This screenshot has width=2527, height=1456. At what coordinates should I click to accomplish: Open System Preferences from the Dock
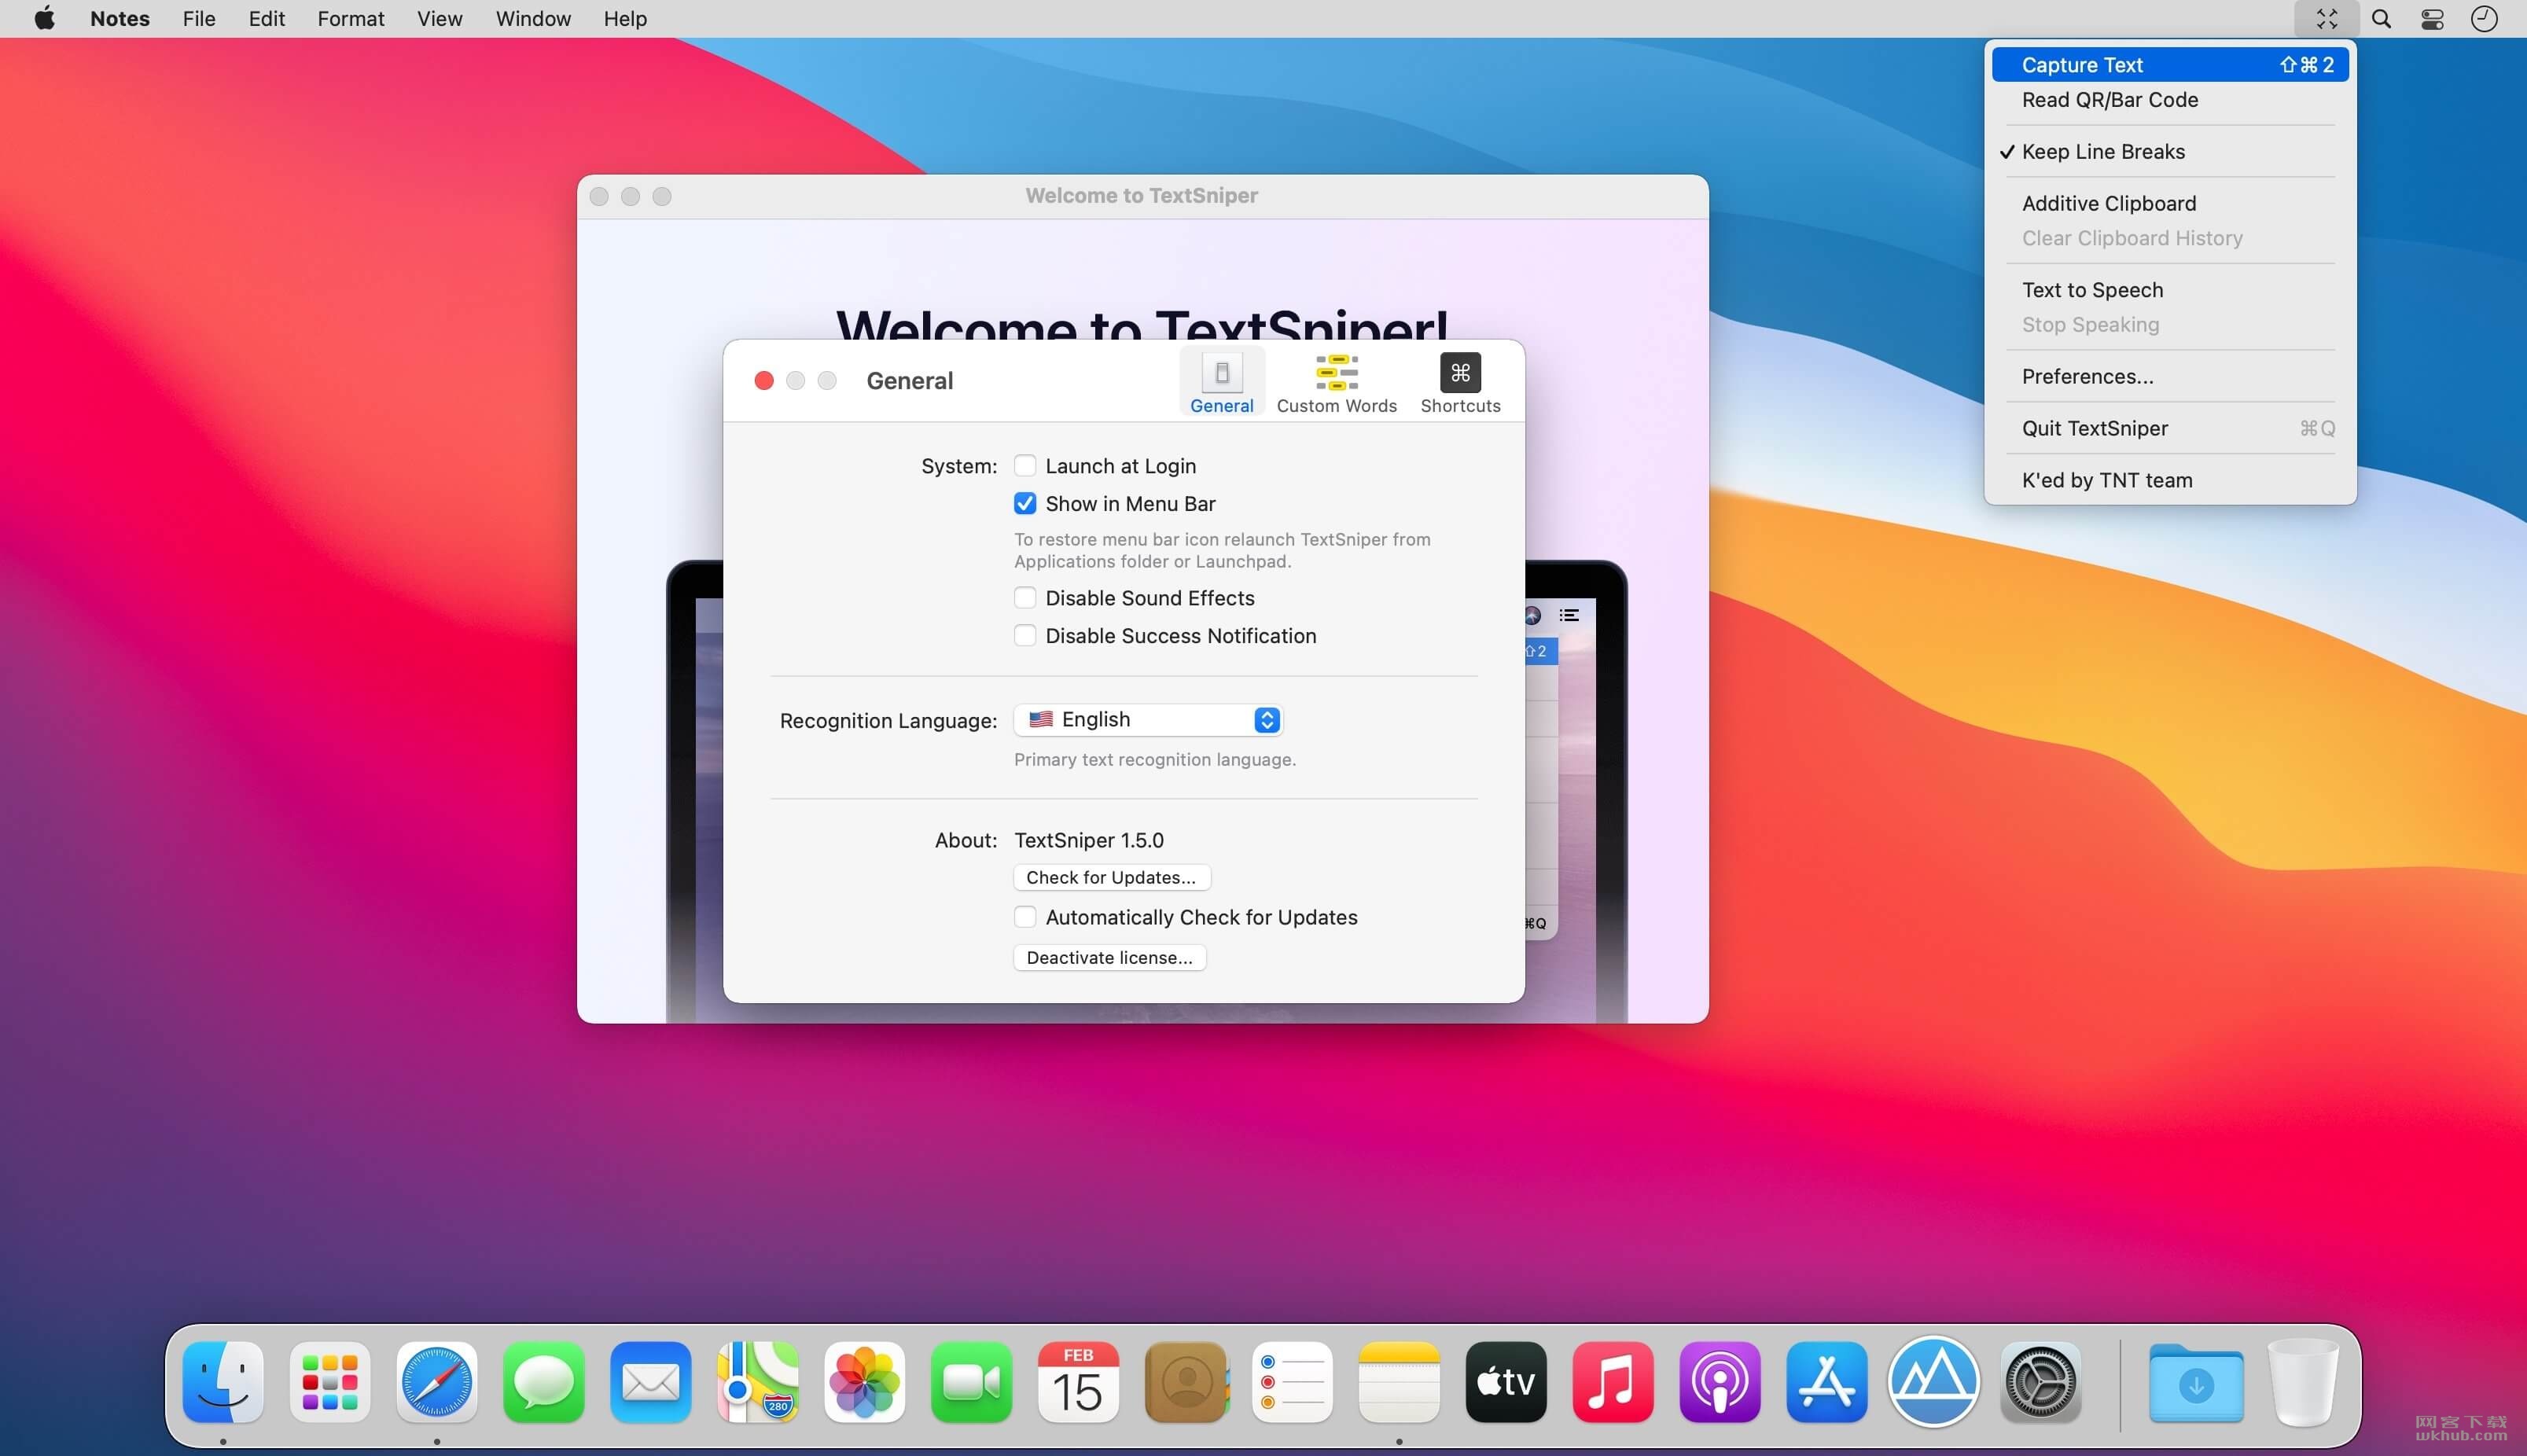click(2041, 1382)
